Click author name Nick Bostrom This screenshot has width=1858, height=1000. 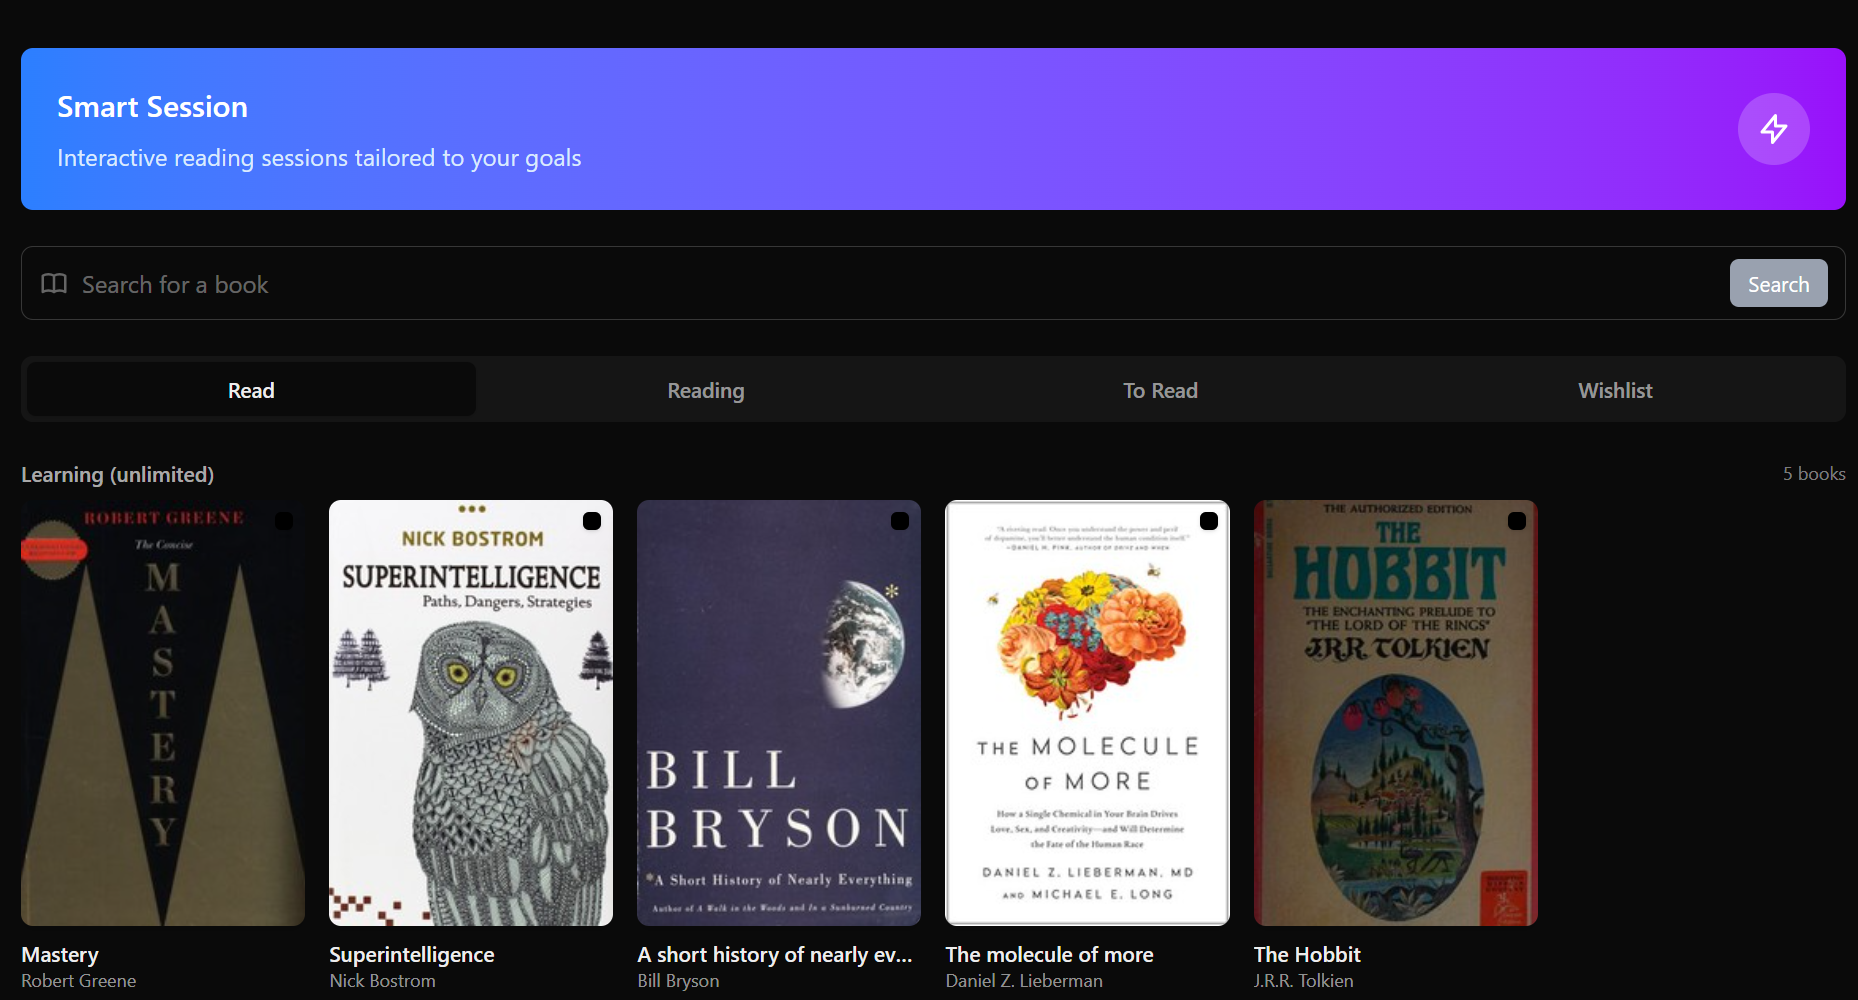pos(382,981)
